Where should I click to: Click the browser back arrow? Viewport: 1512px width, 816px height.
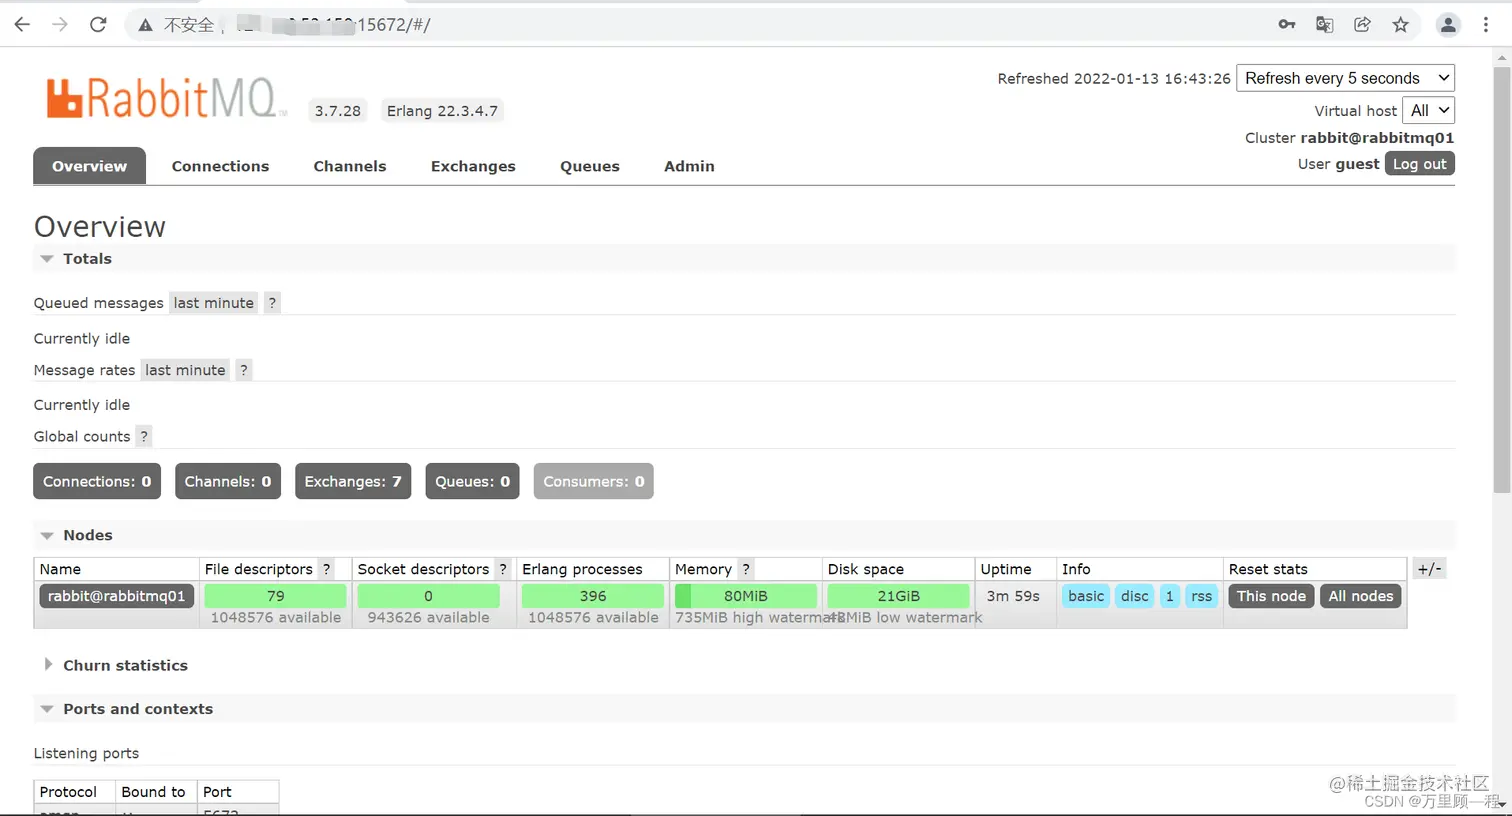click(22, 25)
